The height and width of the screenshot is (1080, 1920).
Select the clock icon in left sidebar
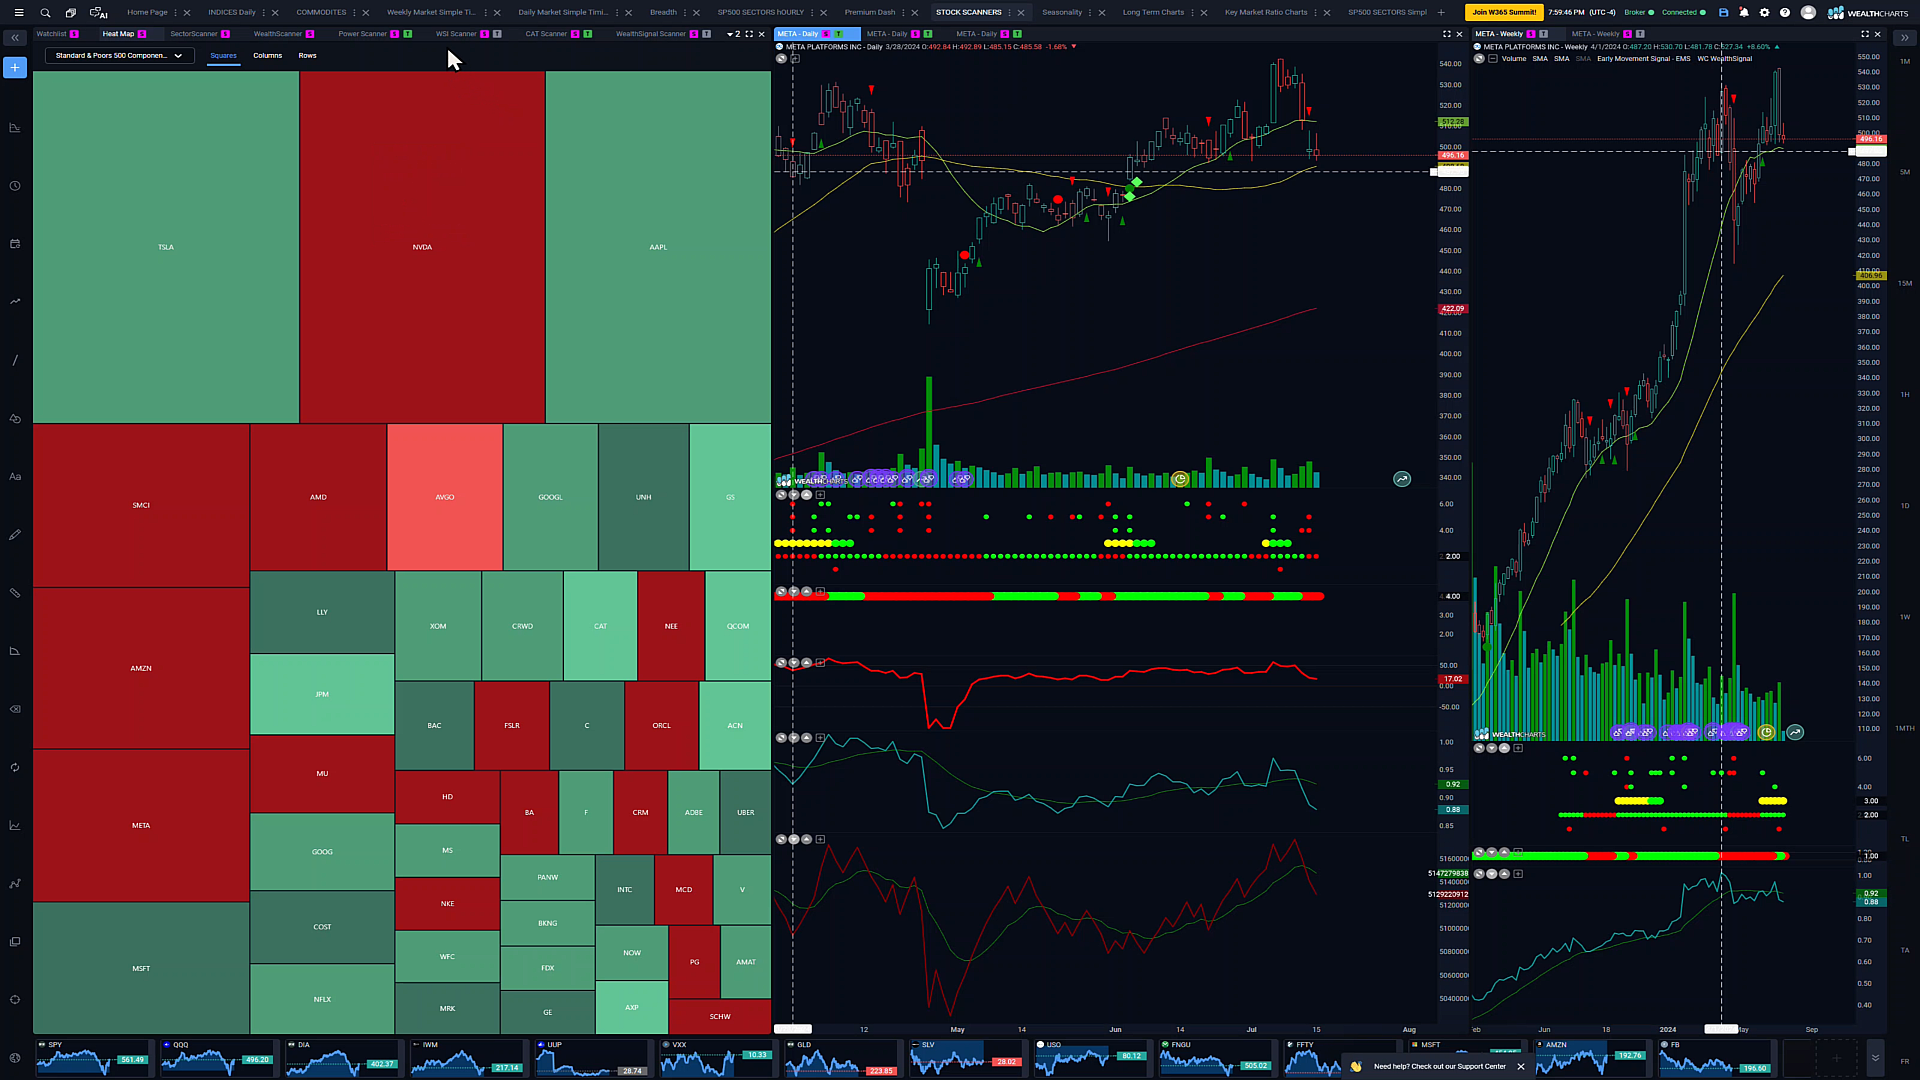tap(15, 186)
